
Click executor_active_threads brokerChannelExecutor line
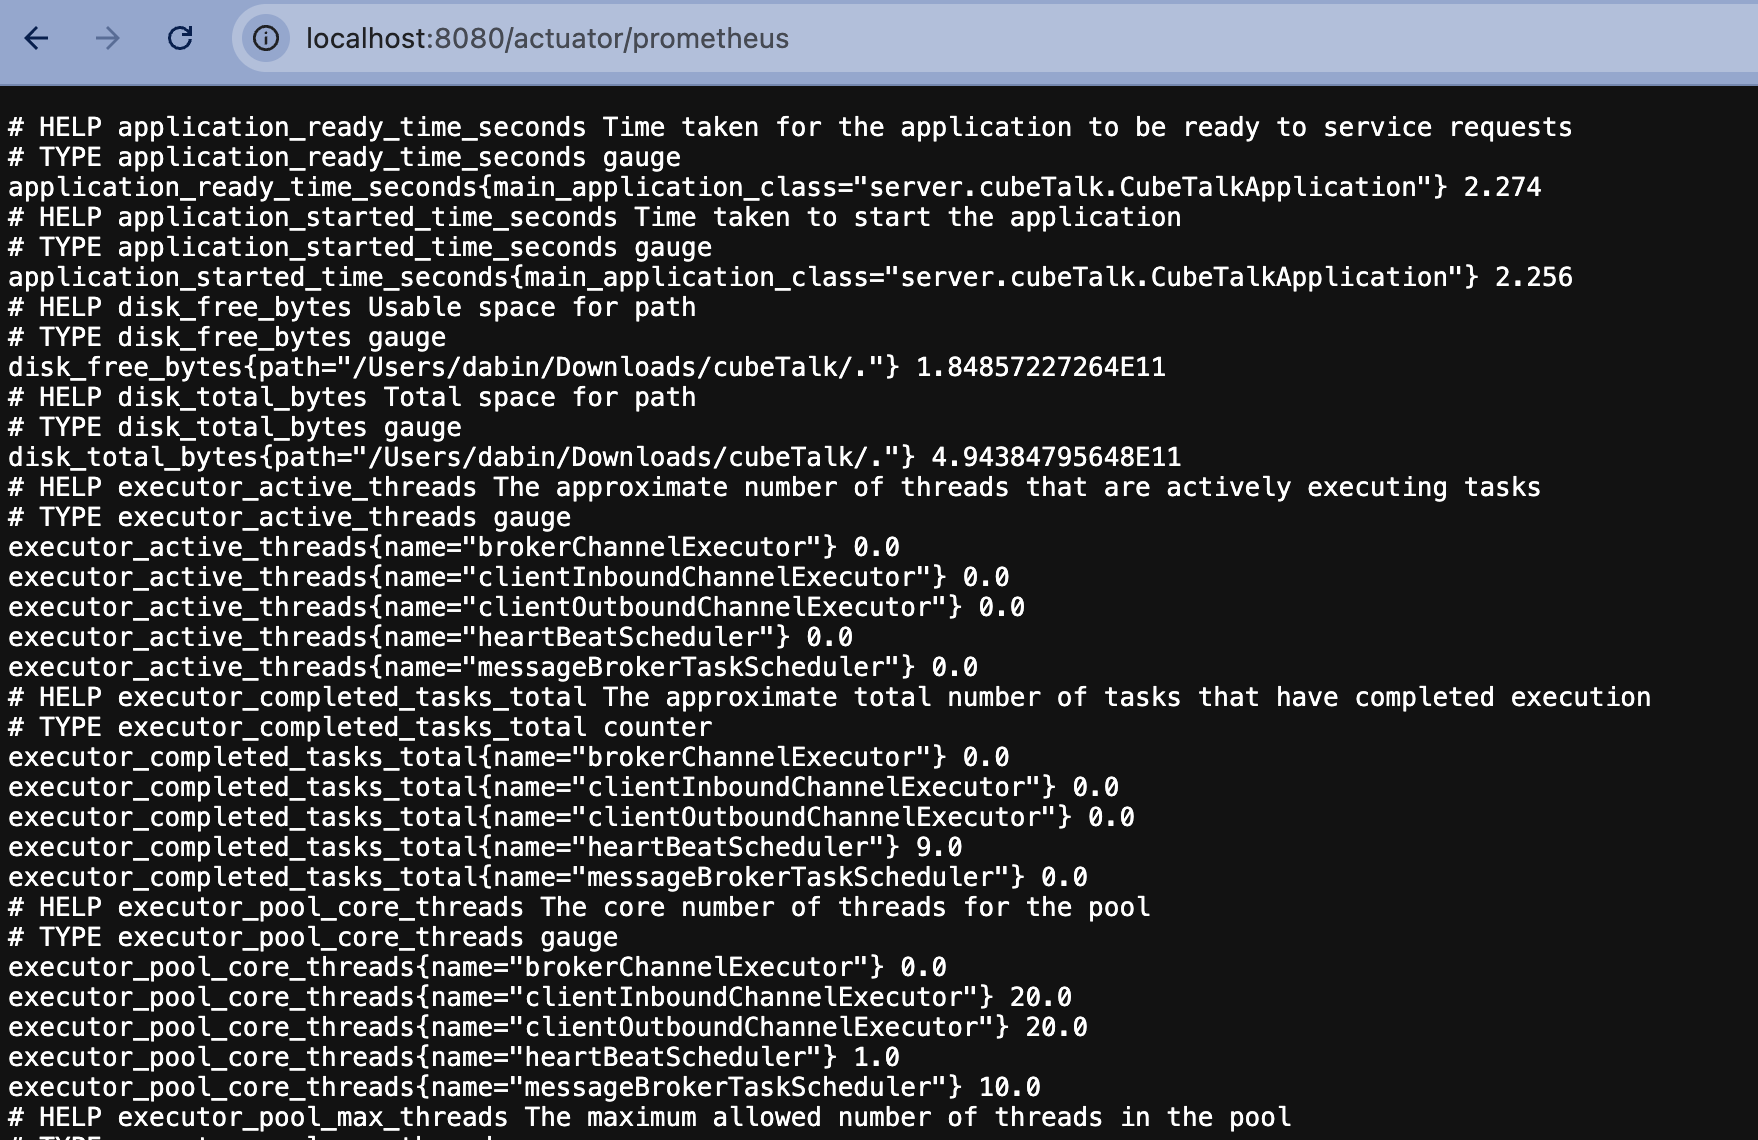[454, 547]
